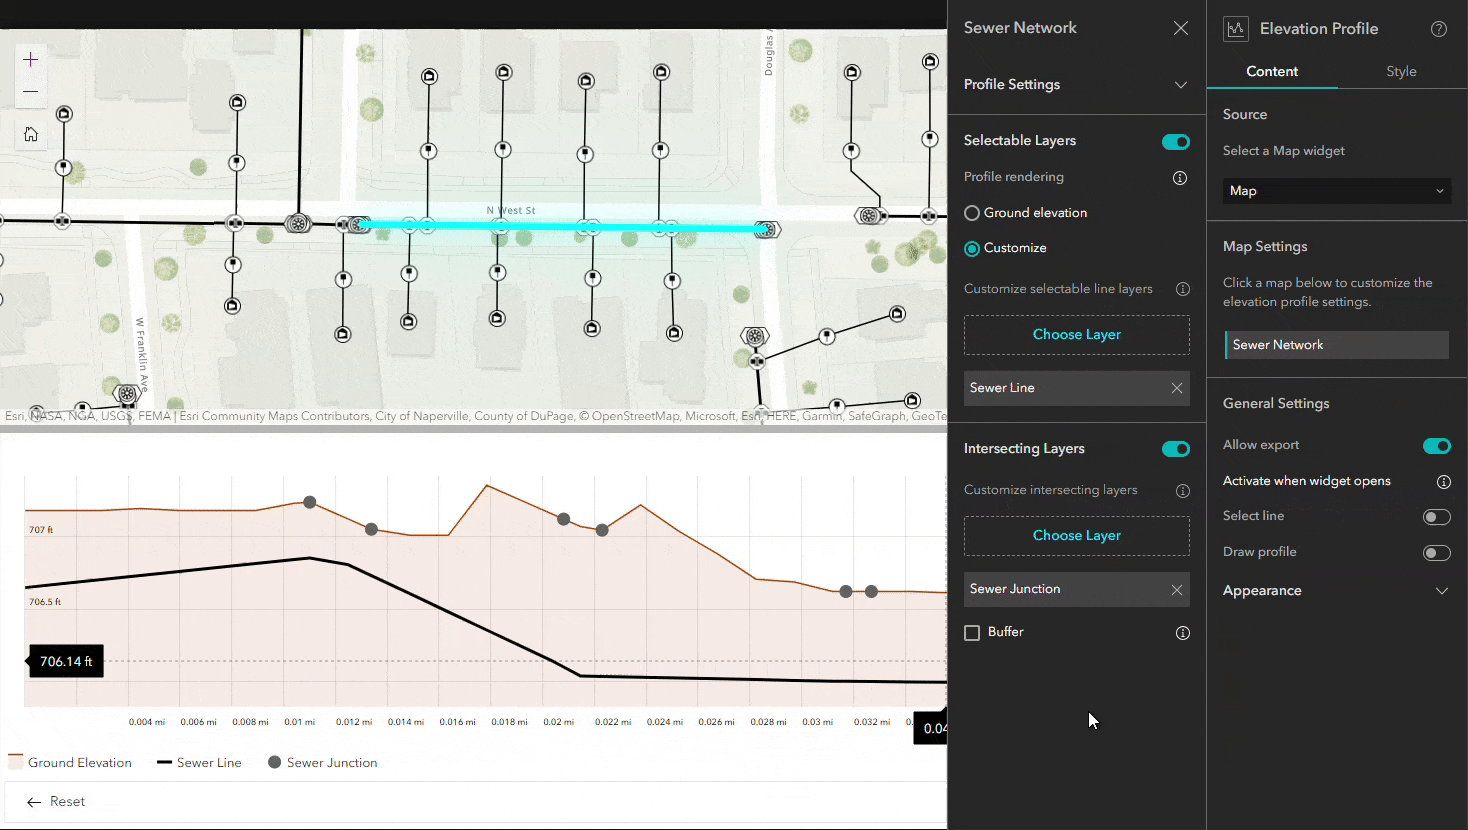Click the Buffer info icon

pyautogui.click(x=1183, y=632)
